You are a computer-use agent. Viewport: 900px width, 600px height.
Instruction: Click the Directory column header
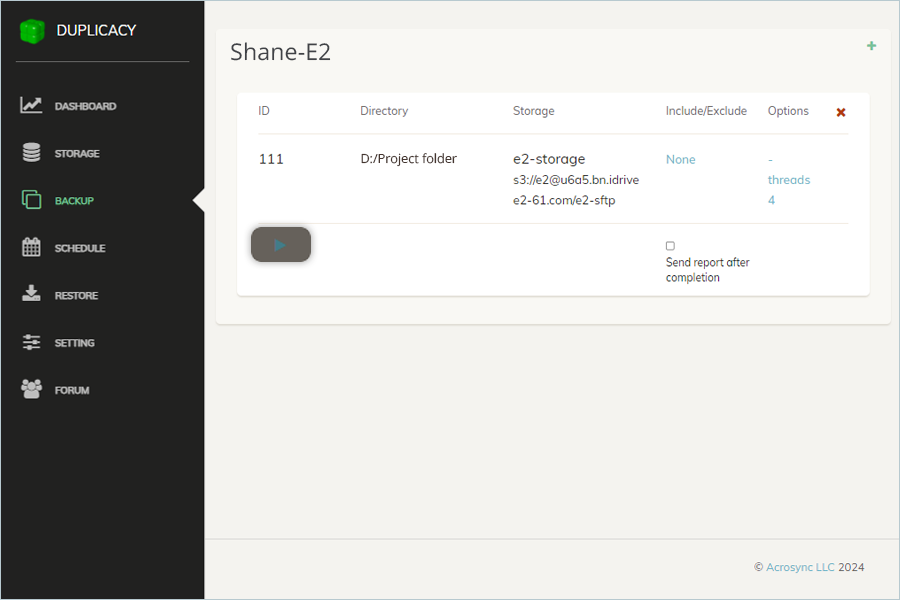click(x=384, y=111)
